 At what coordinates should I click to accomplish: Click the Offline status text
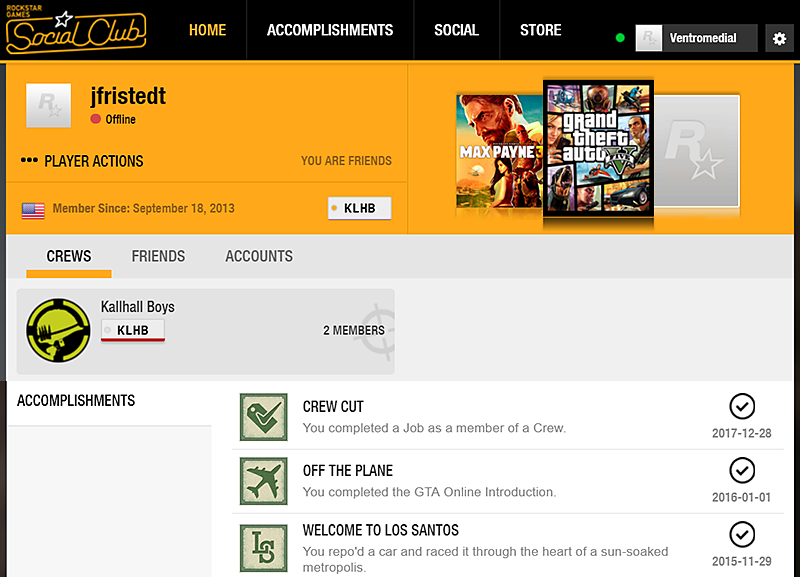(x=120, y=119)
